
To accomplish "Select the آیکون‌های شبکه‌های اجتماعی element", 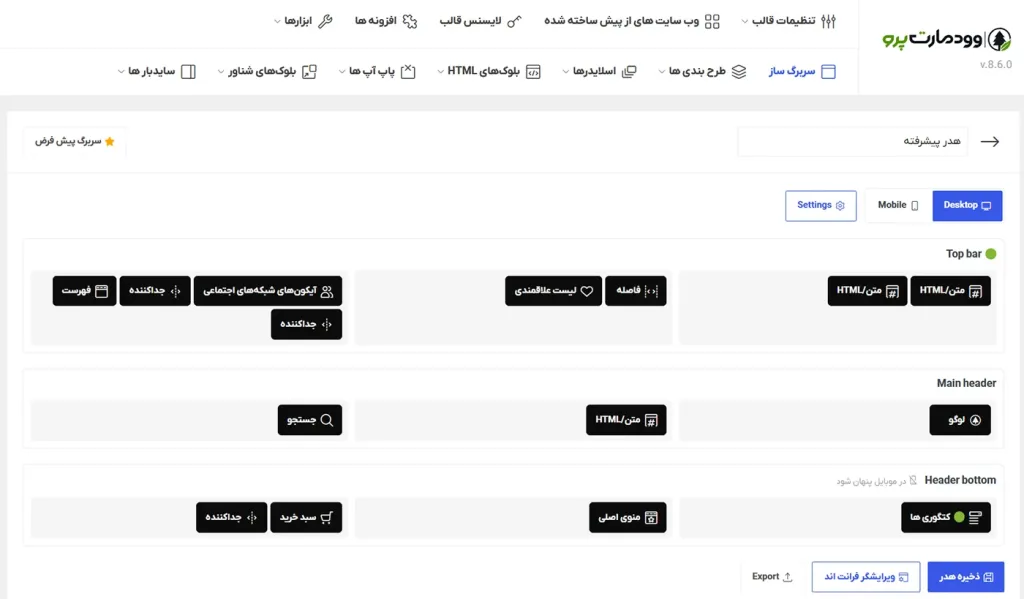I will tap(268, 291).
